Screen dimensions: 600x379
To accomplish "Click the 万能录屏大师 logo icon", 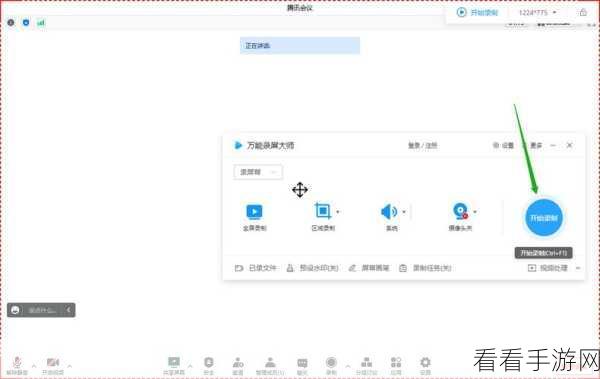I will point(238,145).
